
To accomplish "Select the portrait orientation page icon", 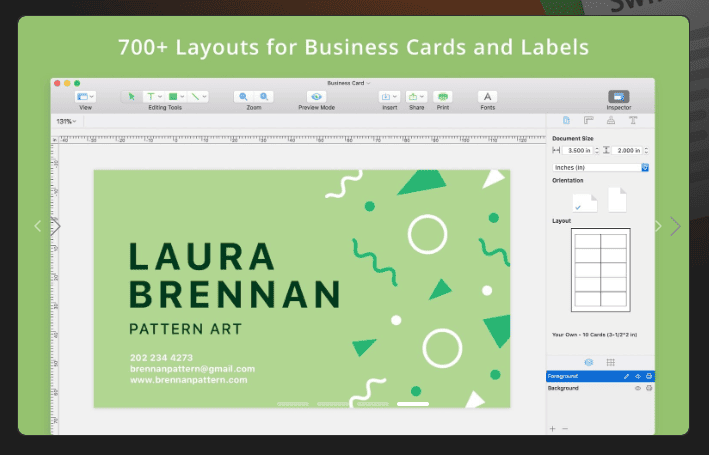I will click(617, 200).
